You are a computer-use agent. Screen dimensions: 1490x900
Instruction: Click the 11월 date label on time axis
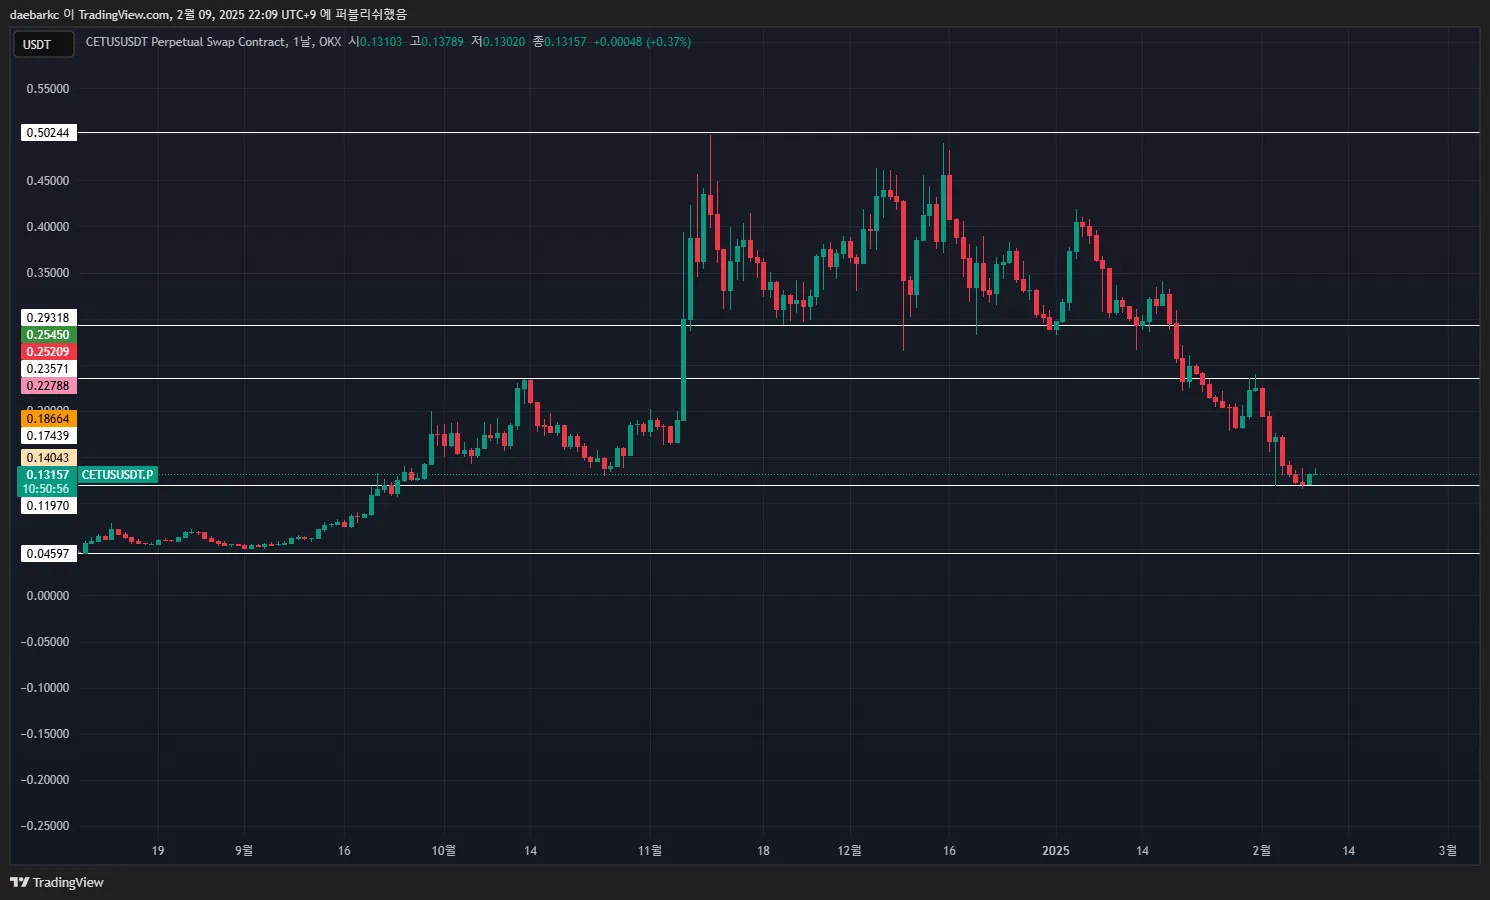tap(650, 851)
